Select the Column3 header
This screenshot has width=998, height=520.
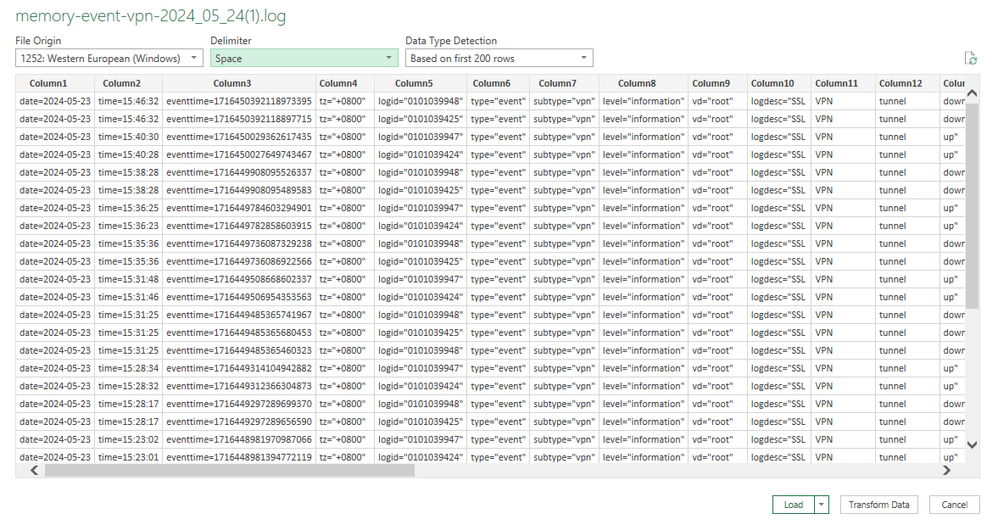point(232,84)
